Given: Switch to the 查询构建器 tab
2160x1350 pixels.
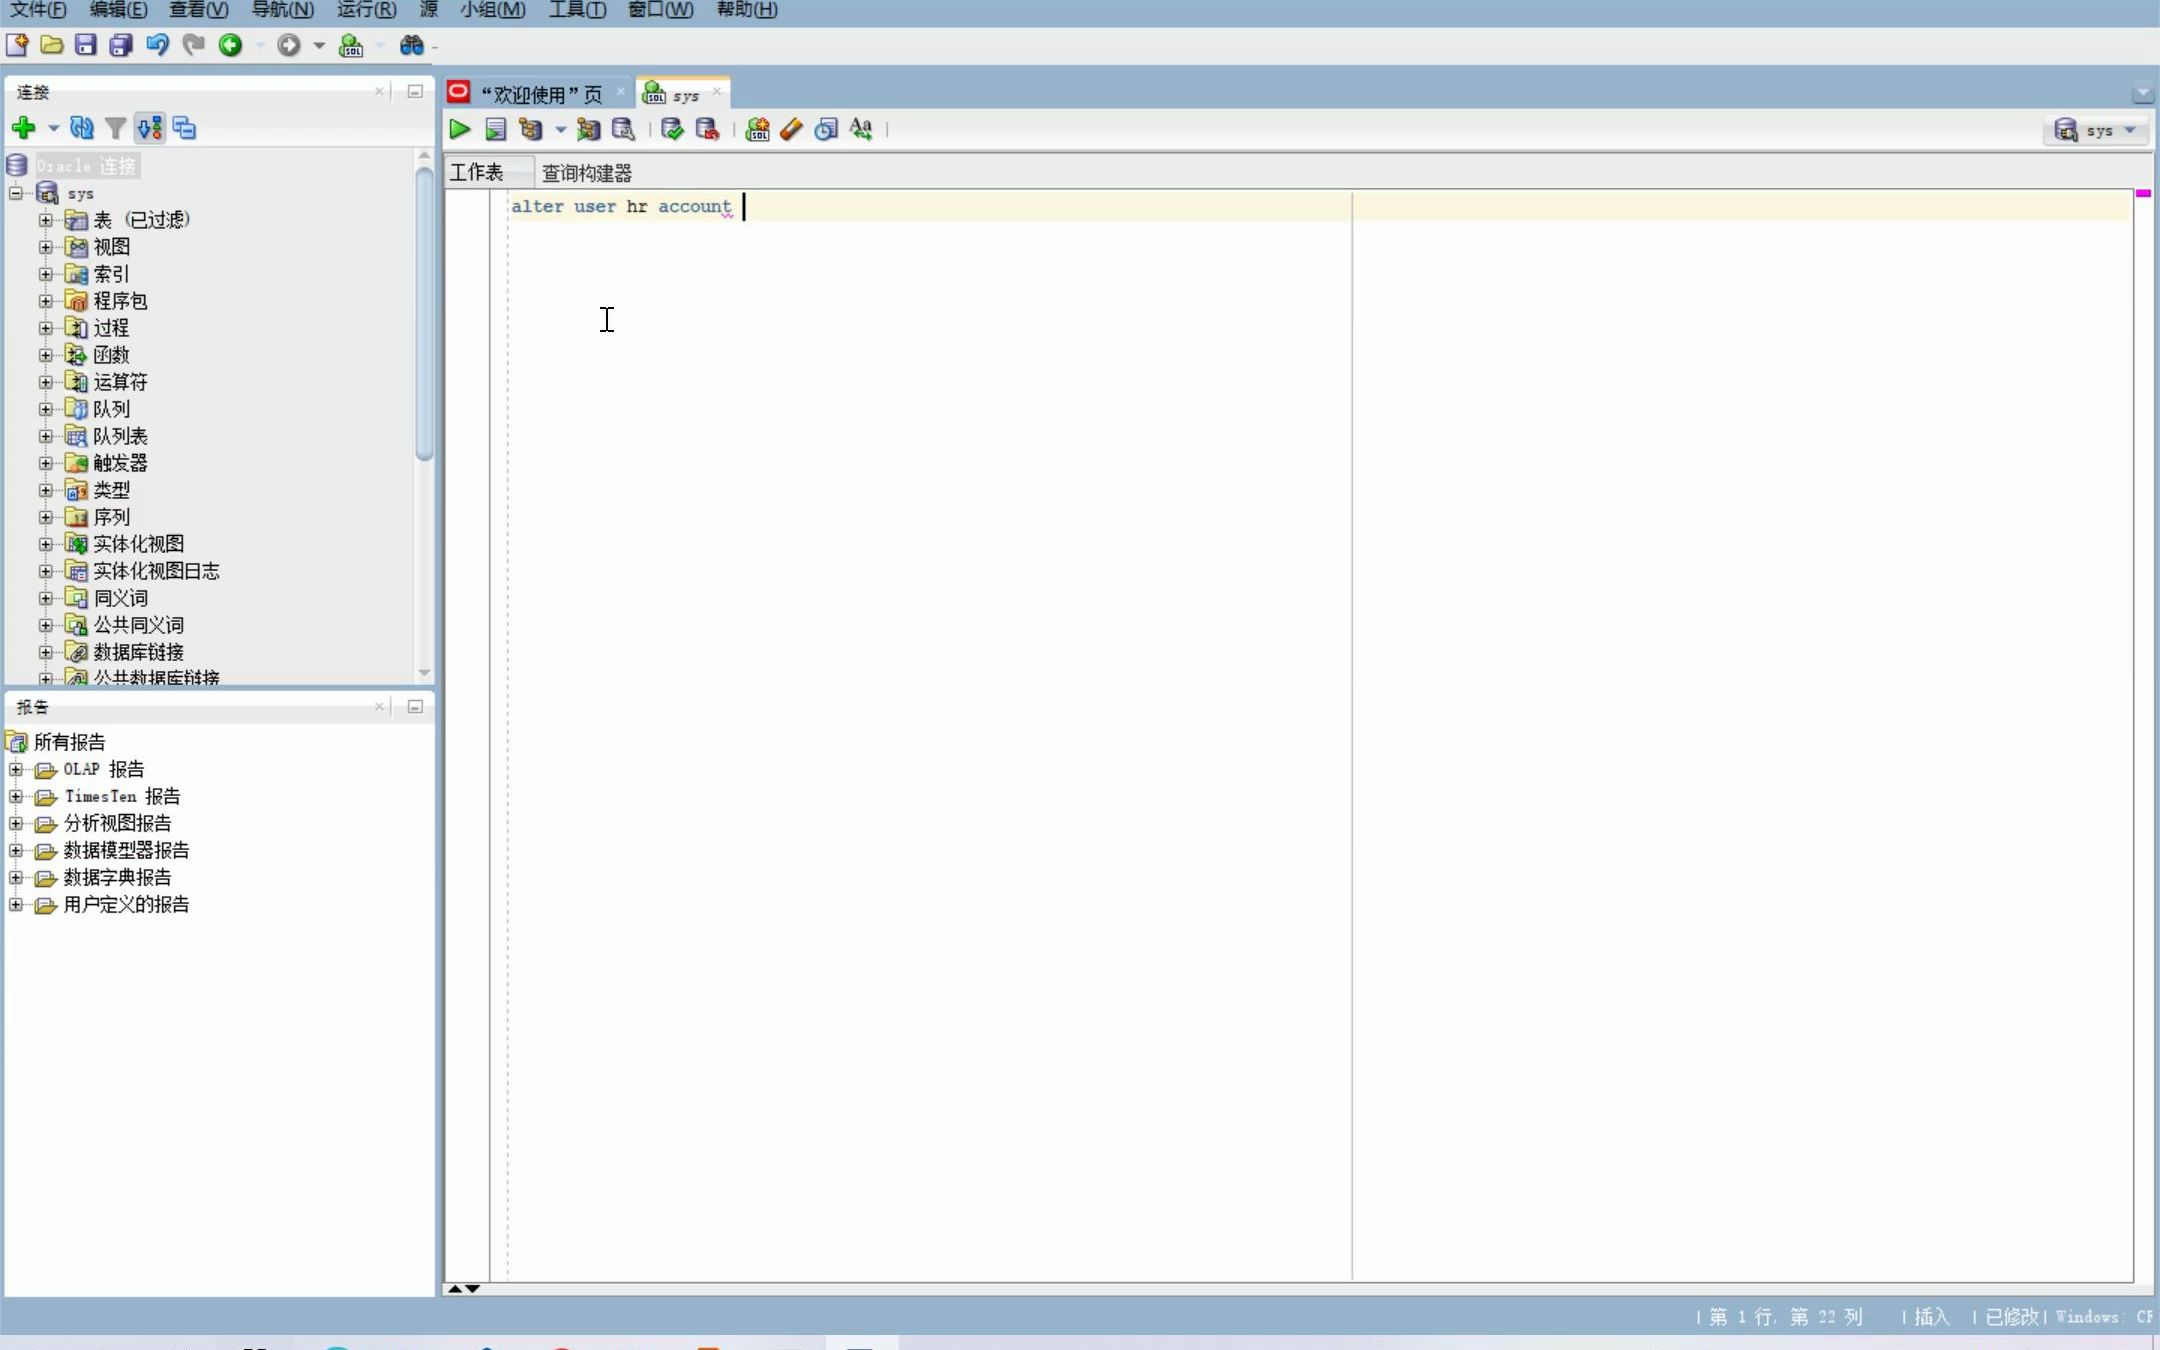Looking at the screenshot, I should [x=586, y=172].
